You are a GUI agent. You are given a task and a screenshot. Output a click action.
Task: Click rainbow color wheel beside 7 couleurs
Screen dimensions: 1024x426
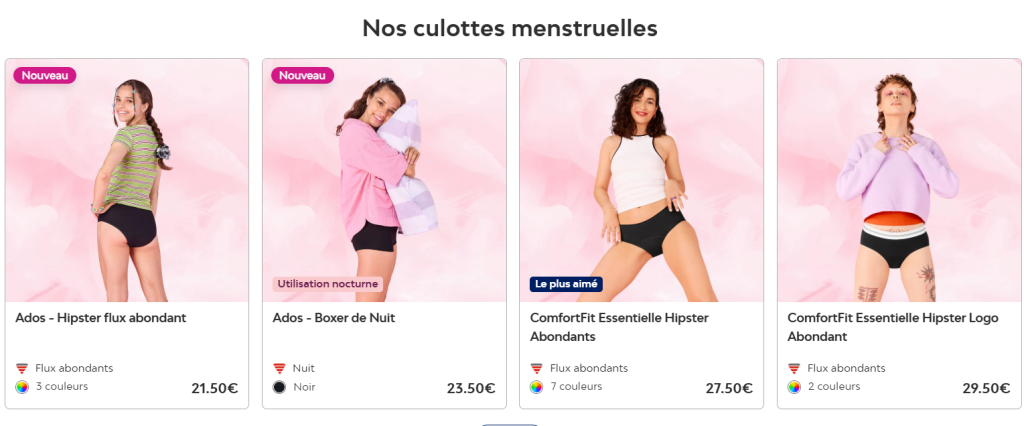click(537, 387)
